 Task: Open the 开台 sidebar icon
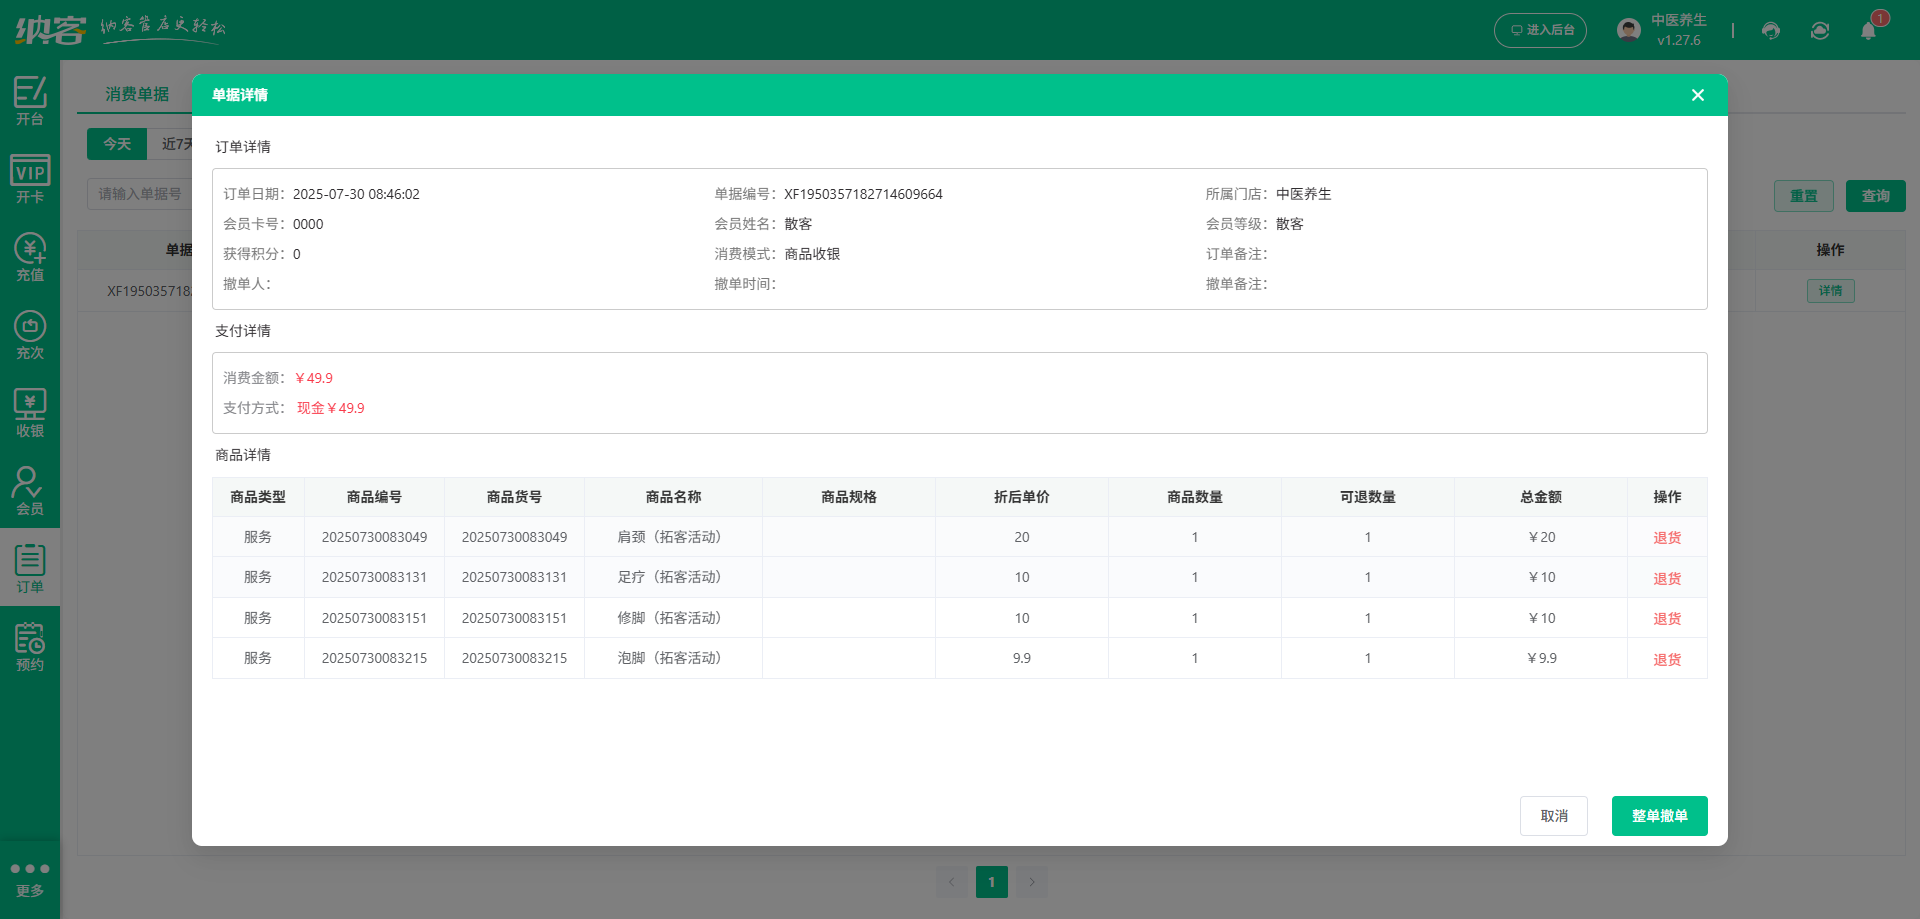(30, 101)
